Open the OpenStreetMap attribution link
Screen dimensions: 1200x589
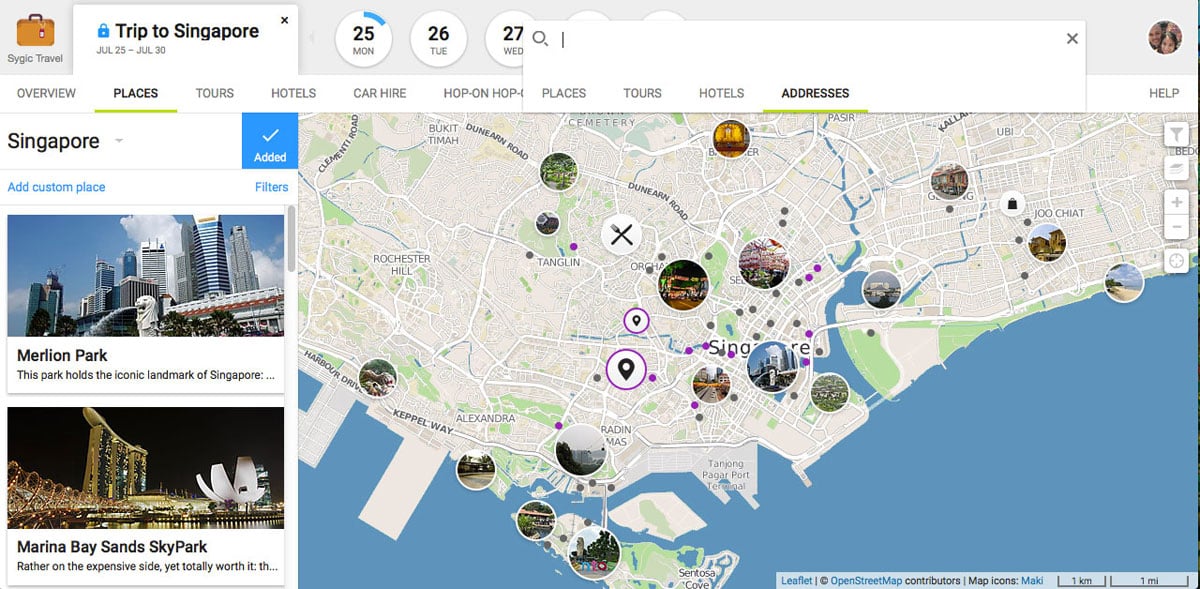pos(866,580)
